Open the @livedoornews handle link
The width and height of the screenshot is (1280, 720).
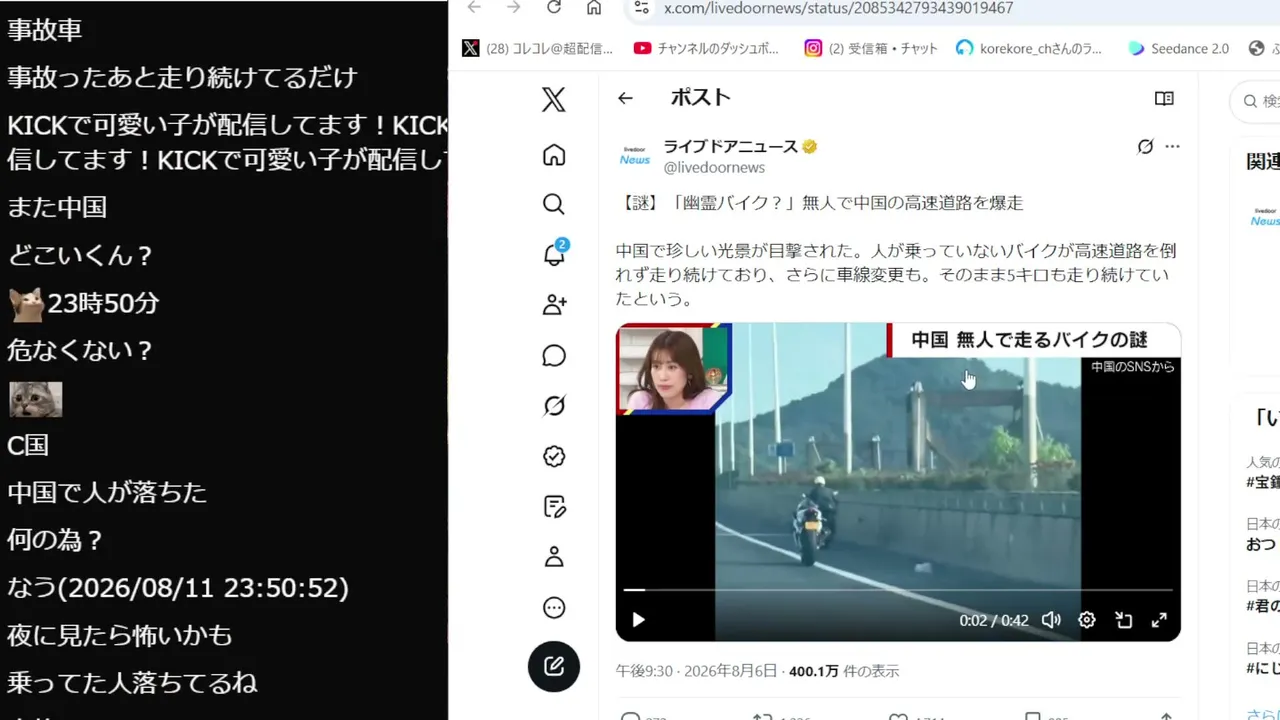714,168
